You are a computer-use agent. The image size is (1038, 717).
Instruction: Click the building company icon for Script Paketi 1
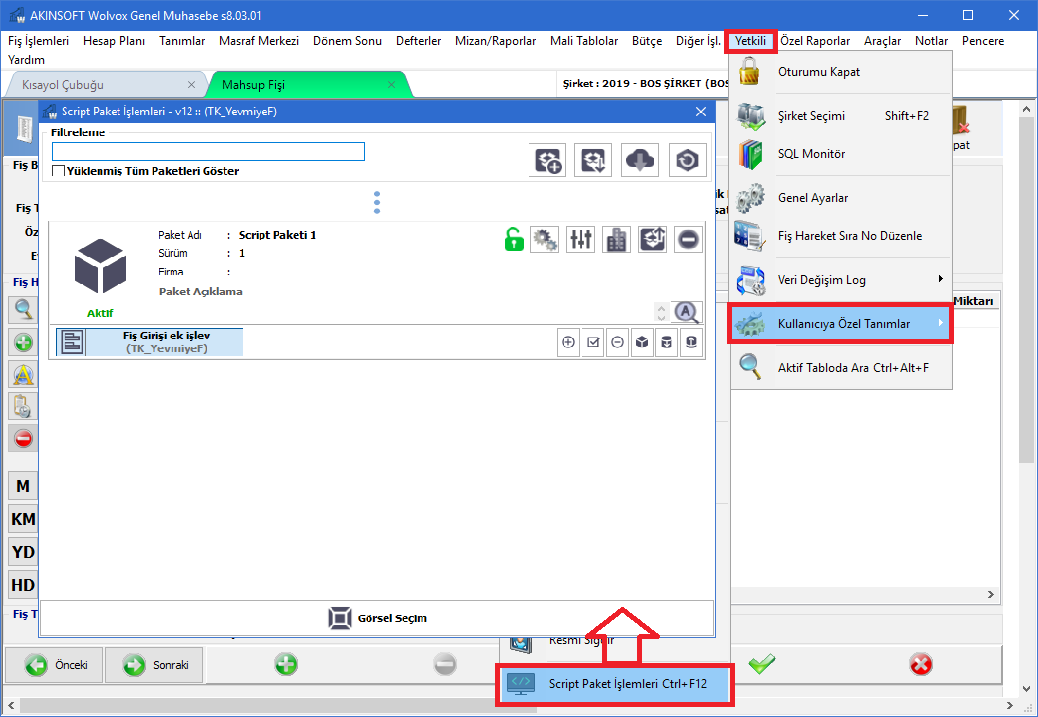point(616,239)
